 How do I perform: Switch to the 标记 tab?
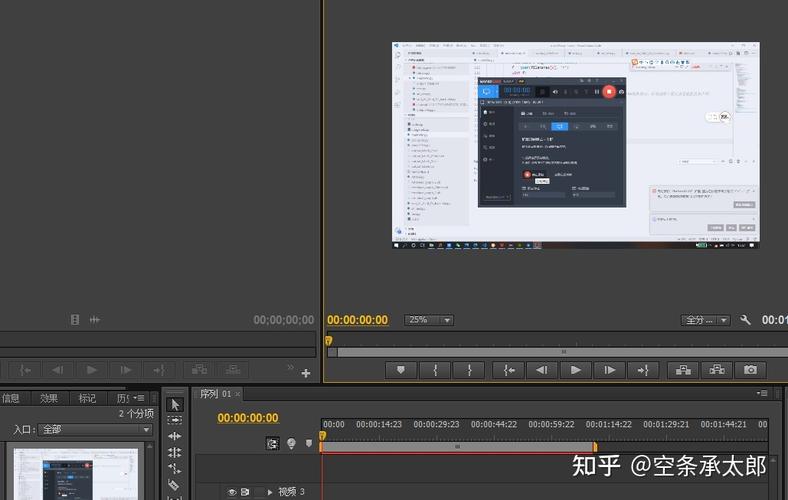(x=87, y=398)
